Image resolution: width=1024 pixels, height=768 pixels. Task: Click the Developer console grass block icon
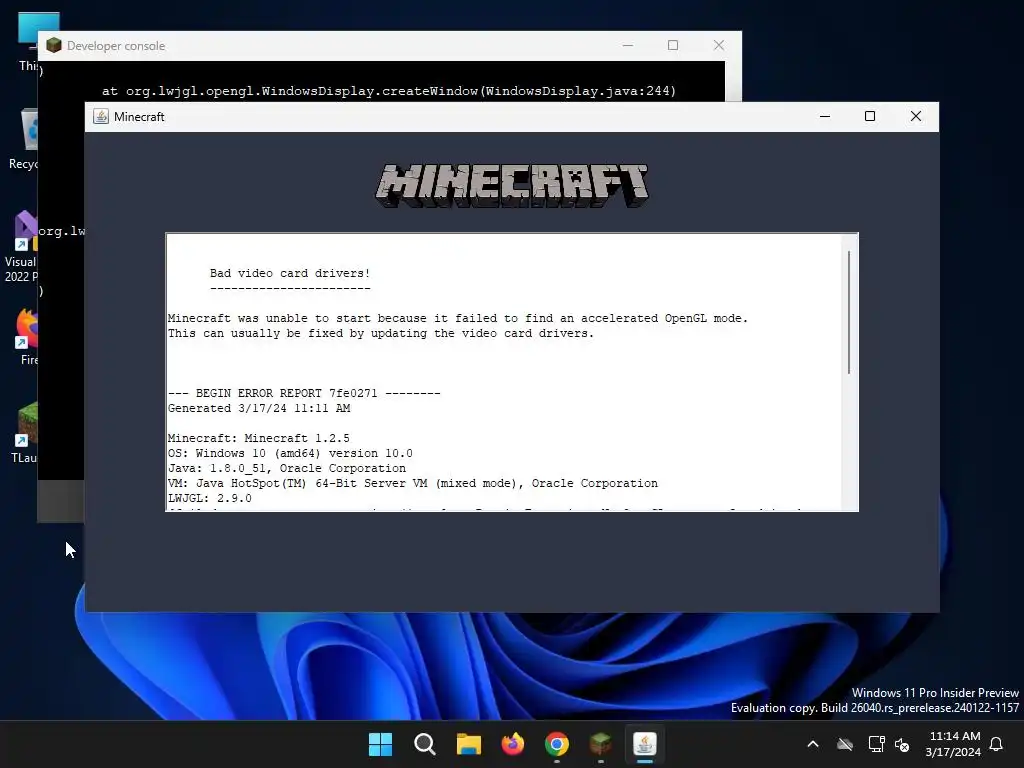click(54, 45)
